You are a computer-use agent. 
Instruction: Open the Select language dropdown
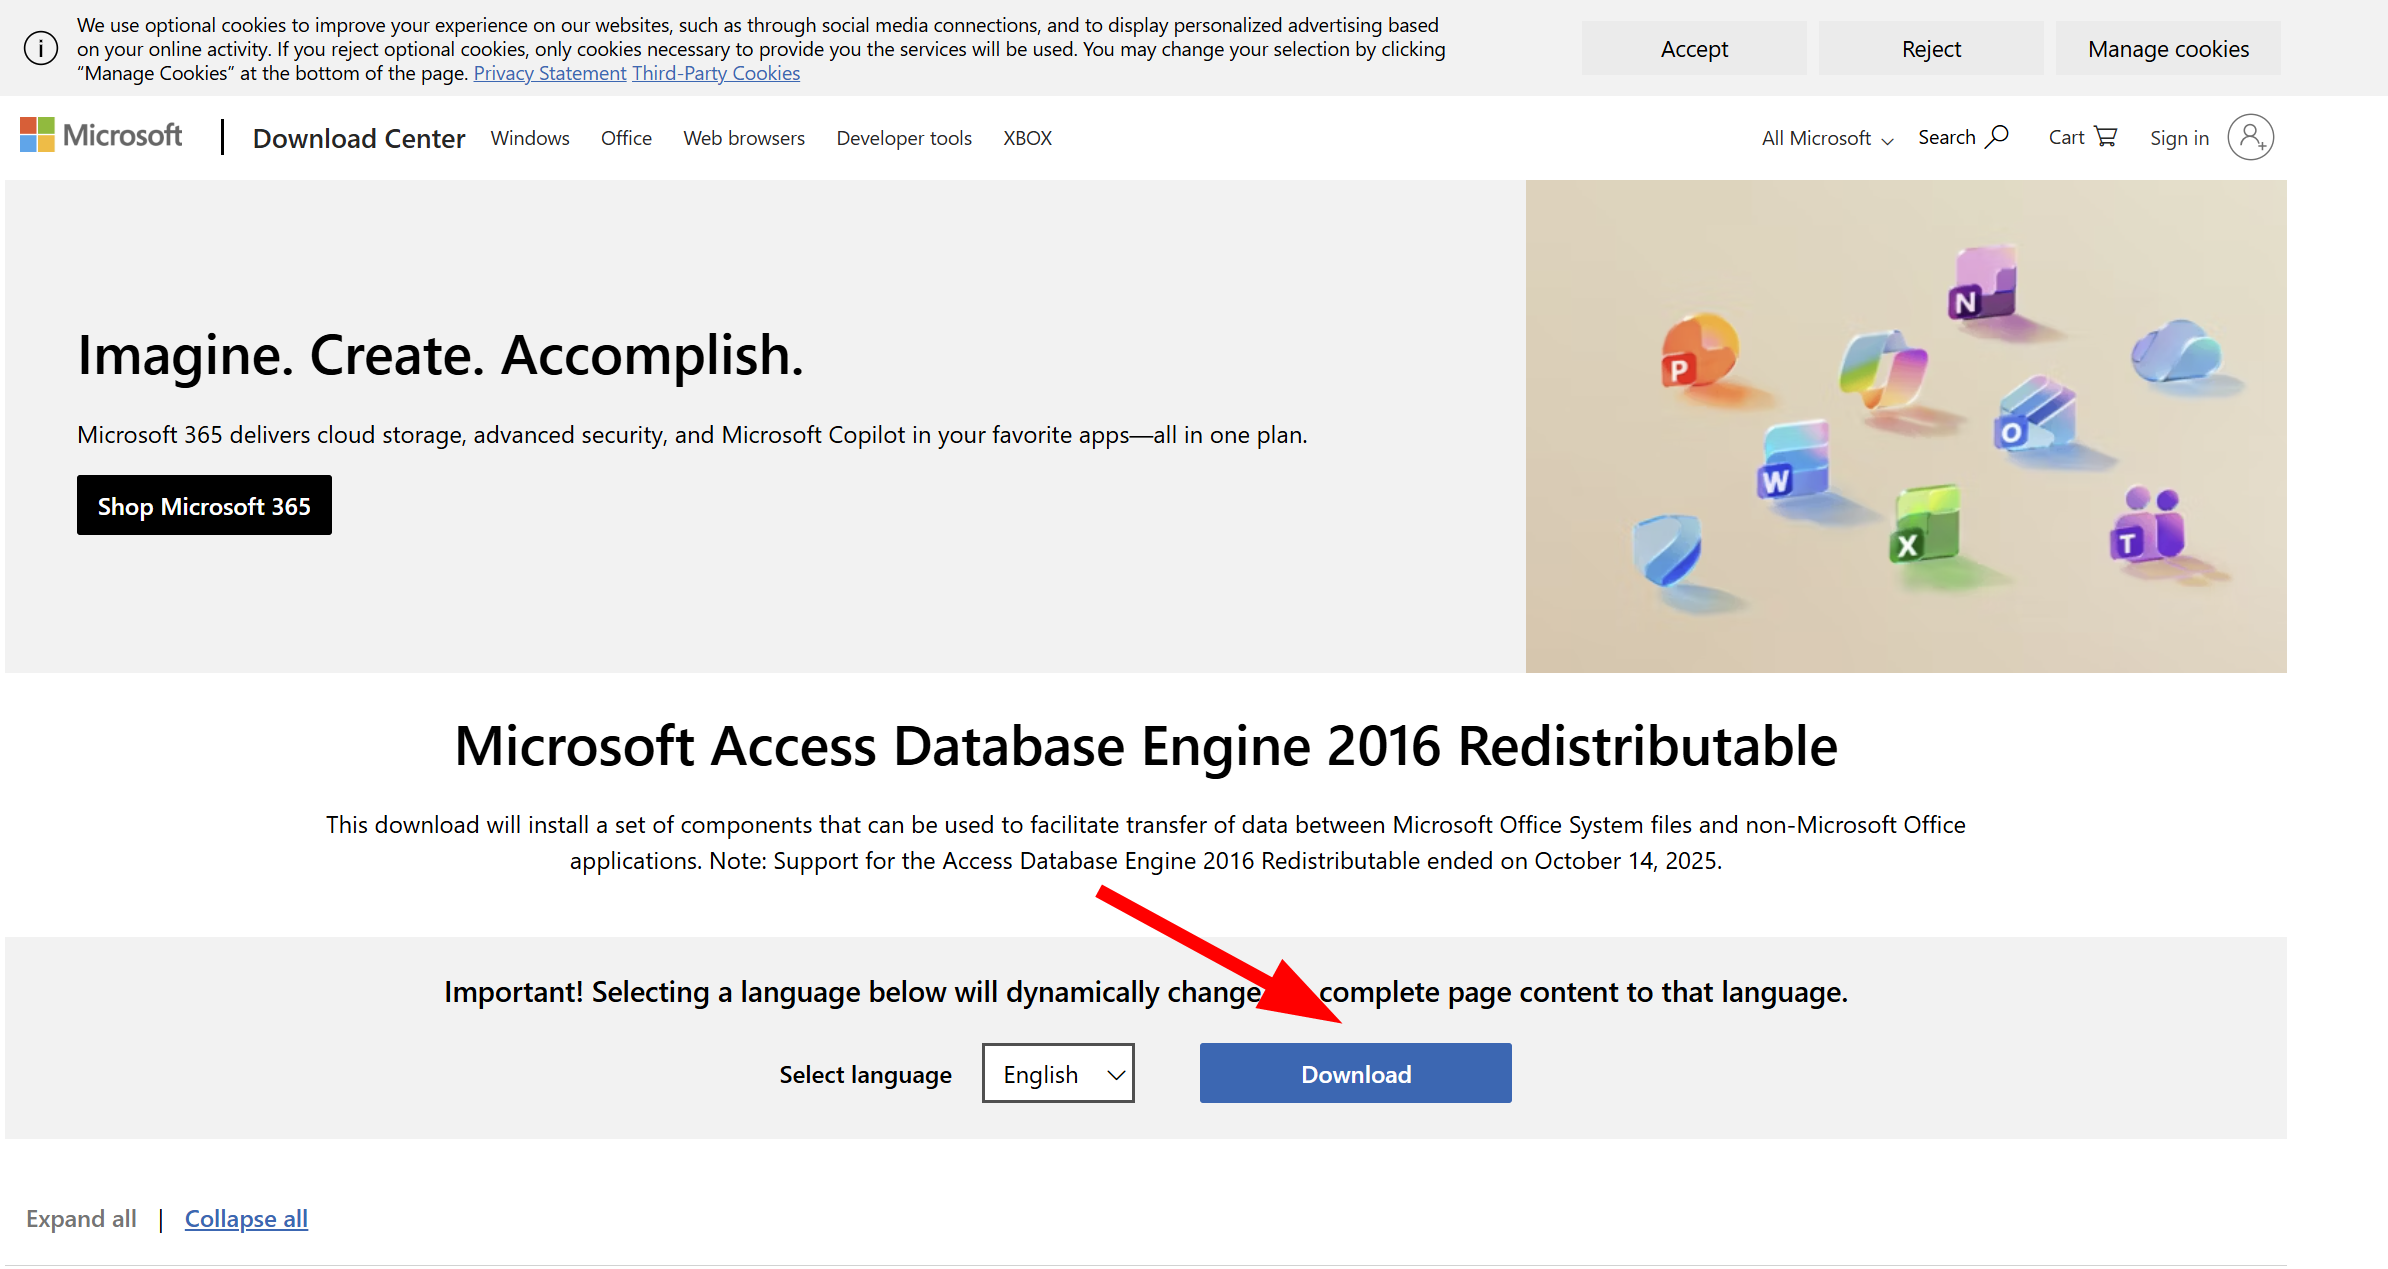click(1058, 1073)
